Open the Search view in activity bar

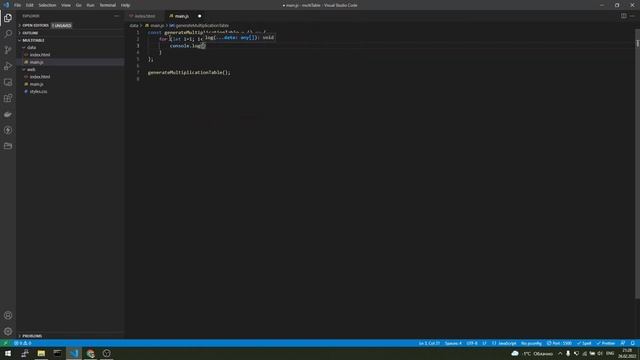(8, 34)
